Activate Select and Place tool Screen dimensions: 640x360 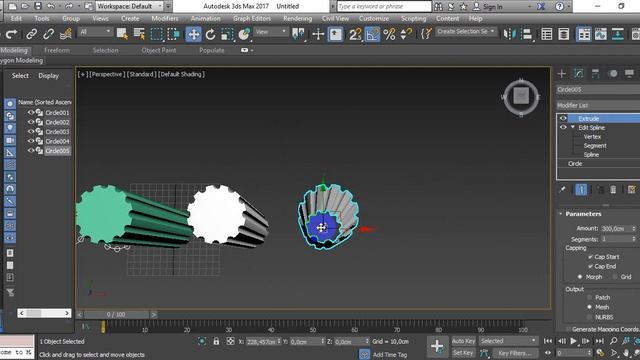244,34
